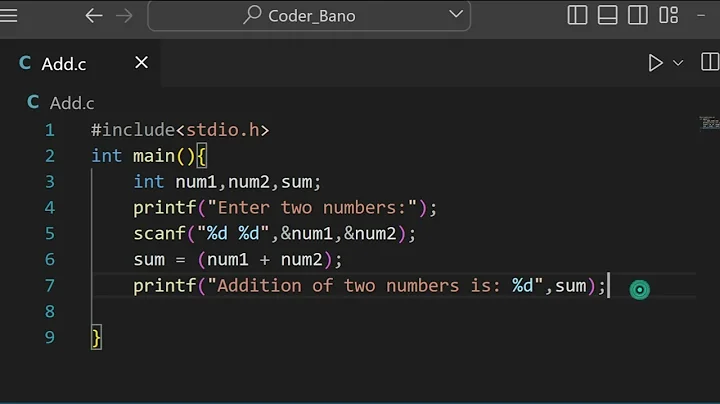Click the code minimap
The image size is (720, 404).
pos(709,123)
